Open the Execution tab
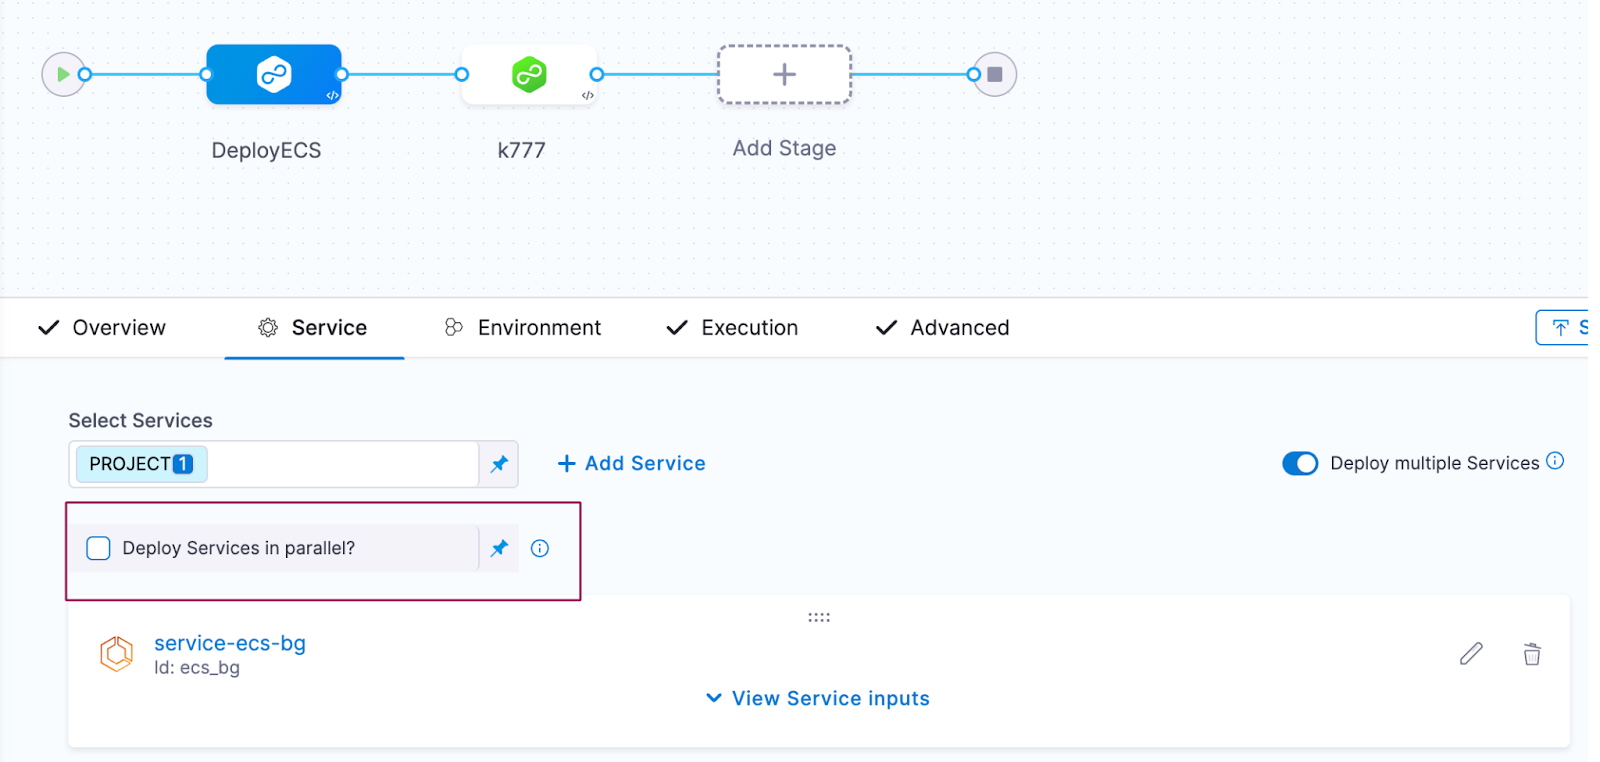 [x=733, y=328]
